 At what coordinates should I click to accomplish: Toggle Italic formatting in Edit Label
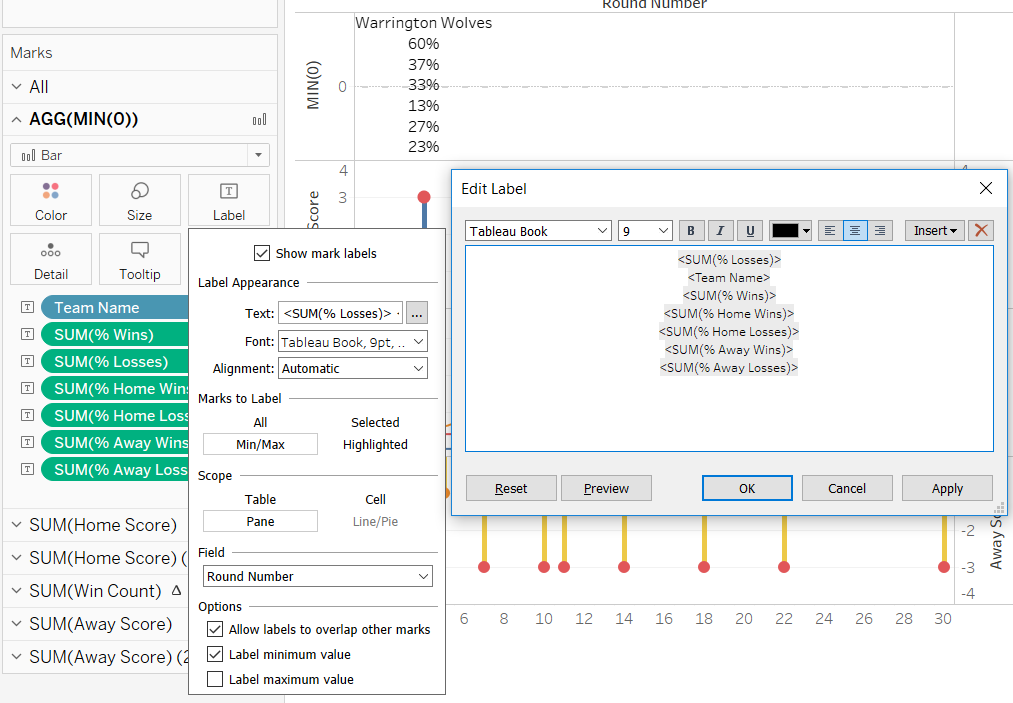720,231
